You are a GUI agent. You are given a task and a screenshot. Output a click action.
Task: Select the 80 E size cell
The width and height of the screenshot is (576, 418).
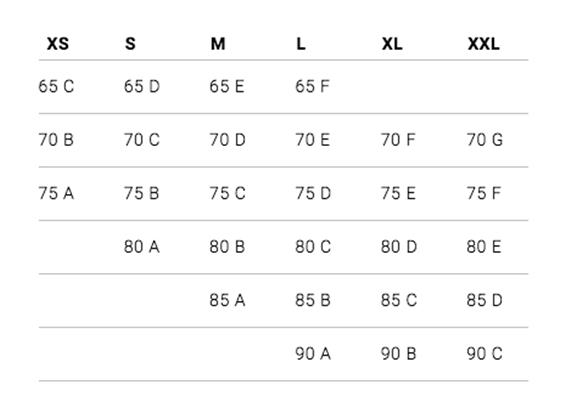pyautogui.click(x=484, y=247)
